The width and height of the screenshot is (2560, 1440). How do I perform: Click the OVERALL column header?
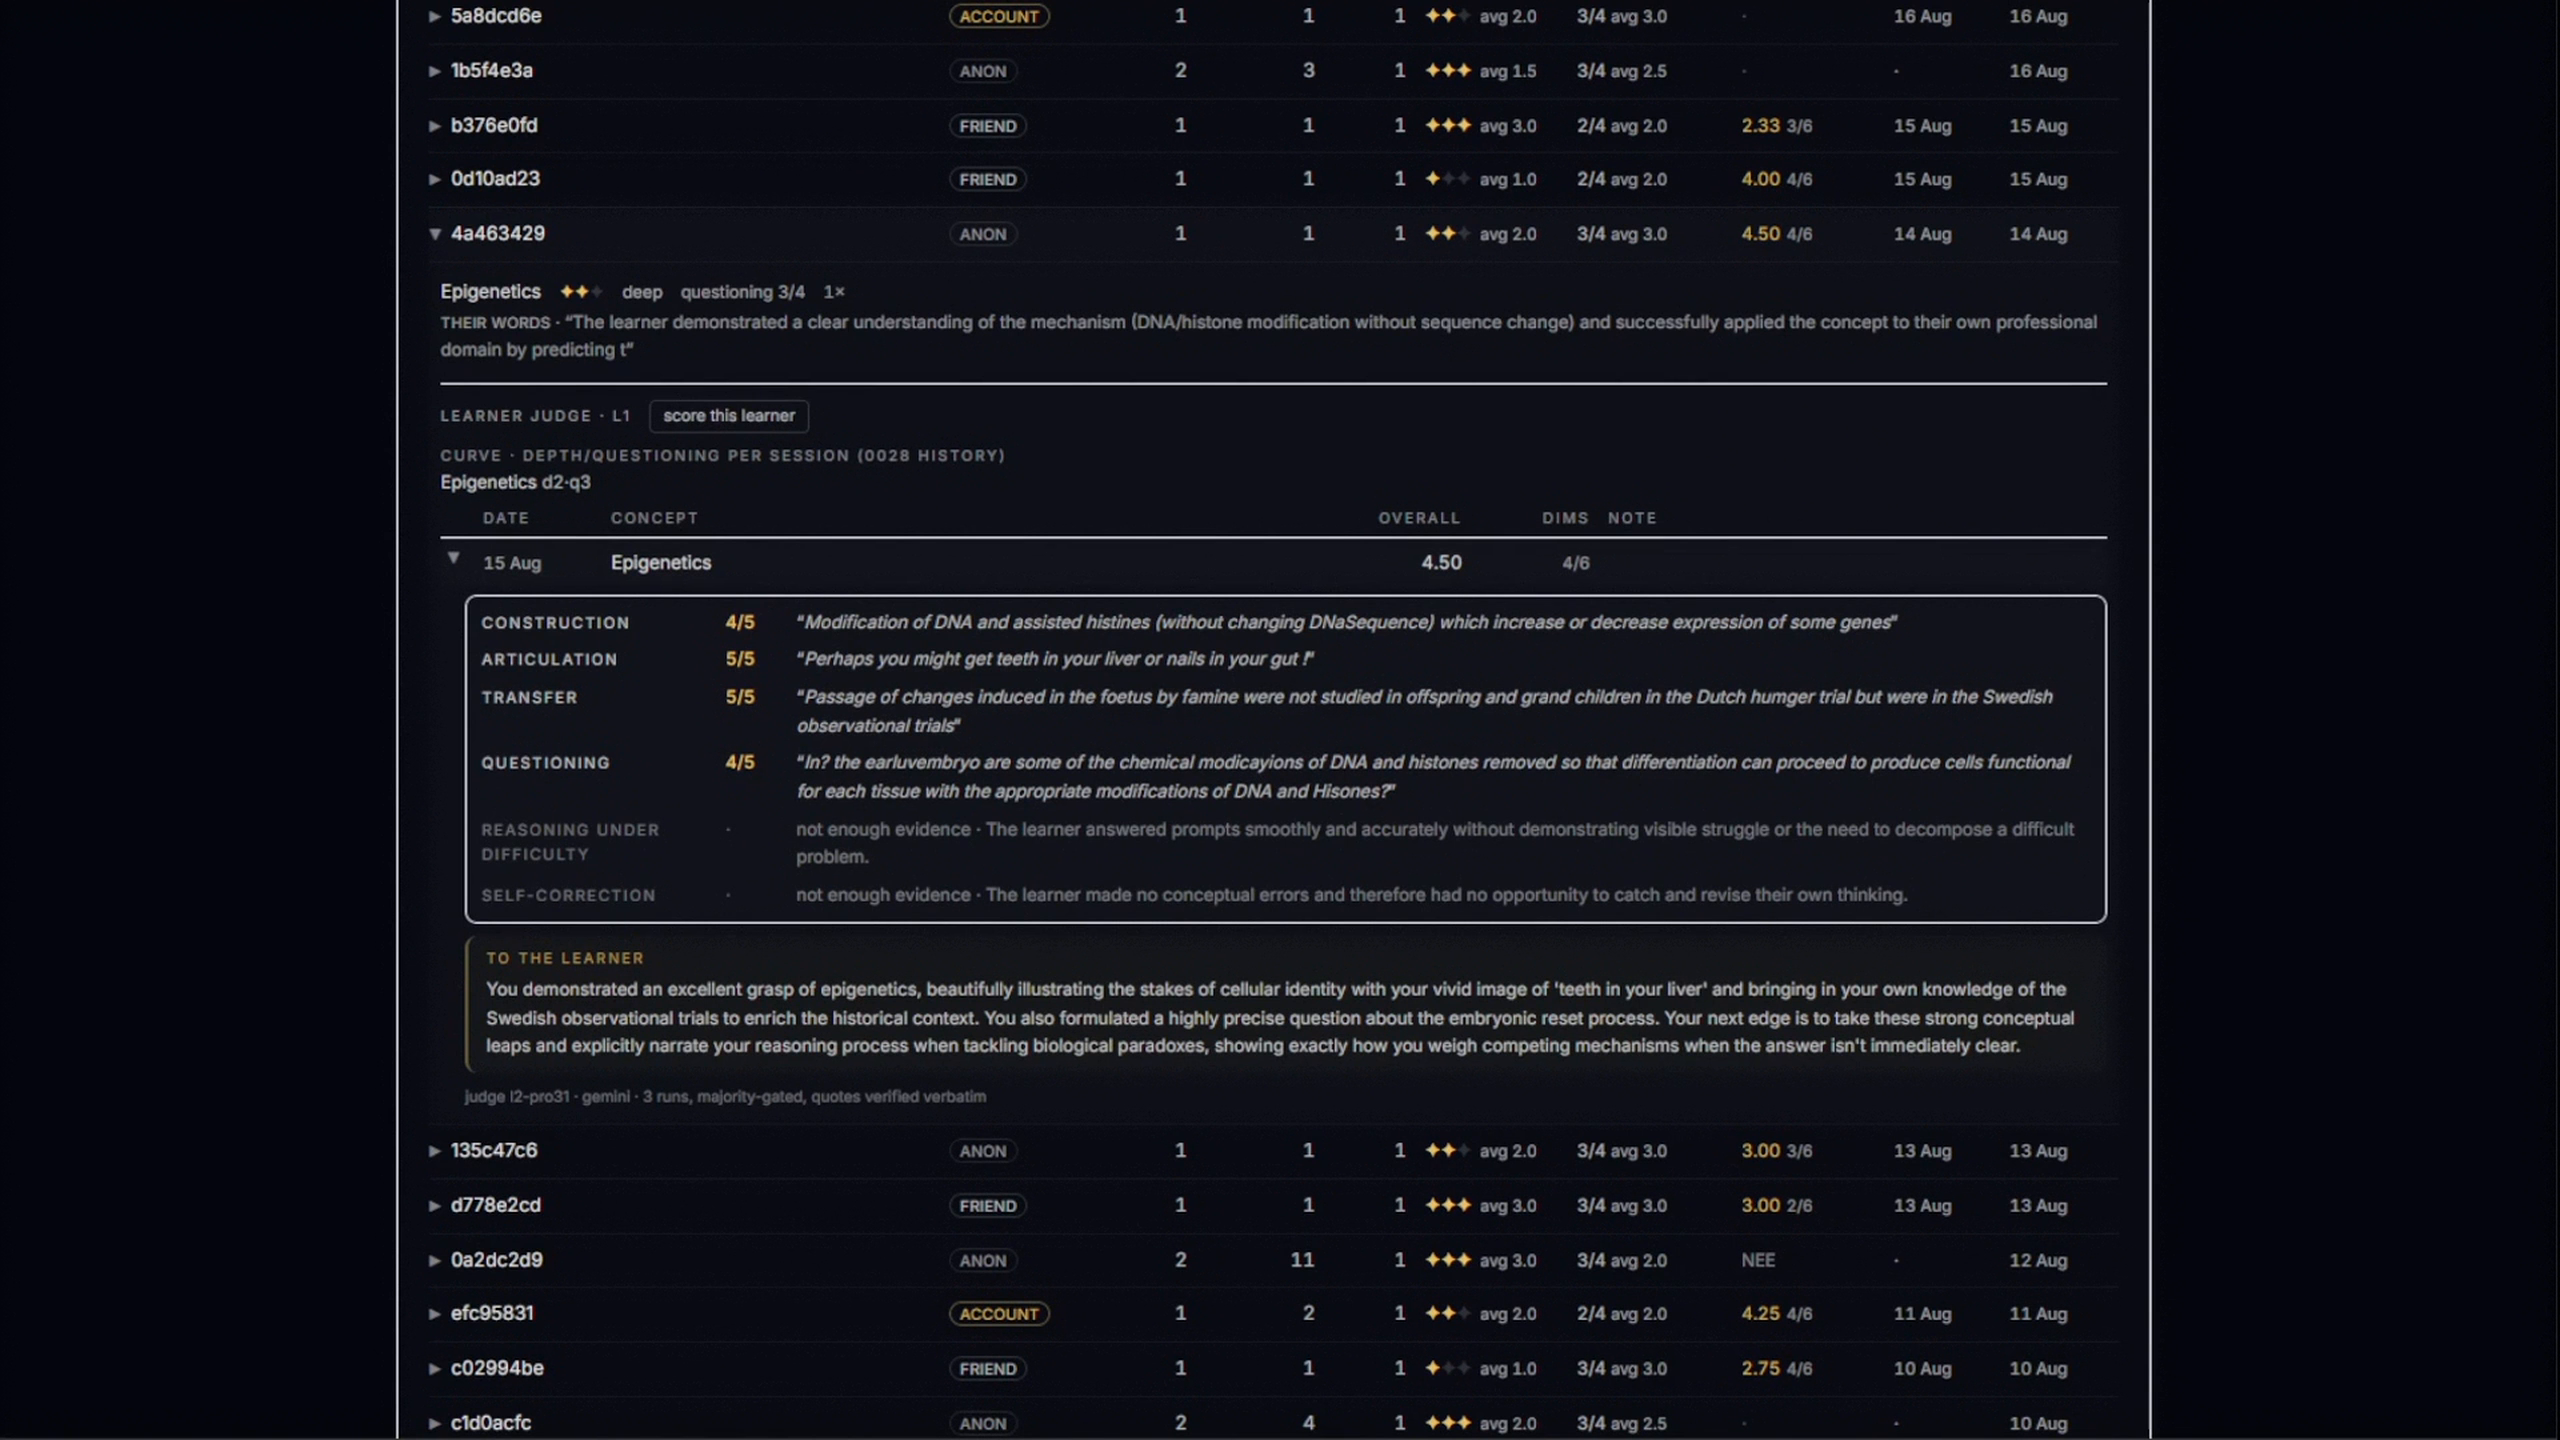click(1419, 518)
